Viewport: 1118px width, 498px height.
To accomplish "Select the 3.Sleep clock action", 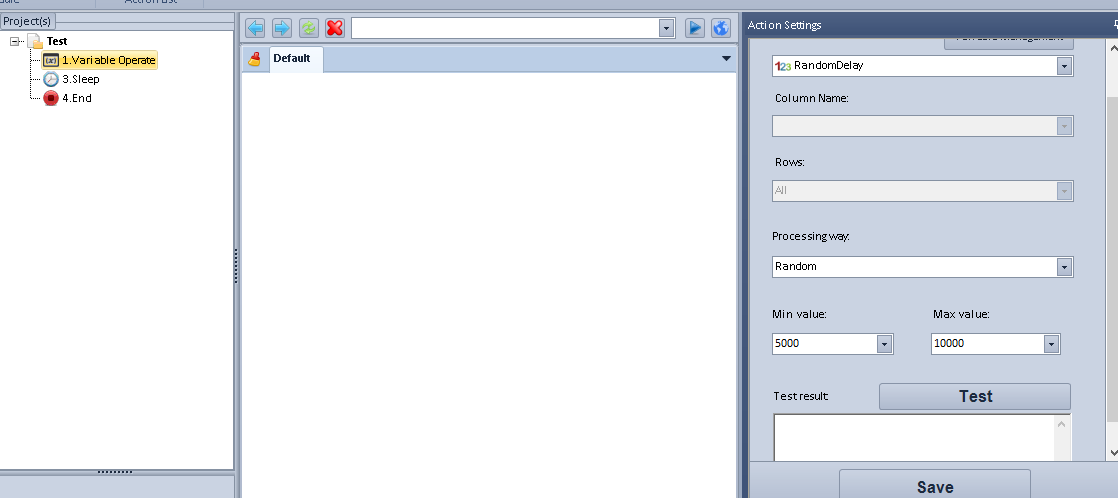I will [80, 79].
